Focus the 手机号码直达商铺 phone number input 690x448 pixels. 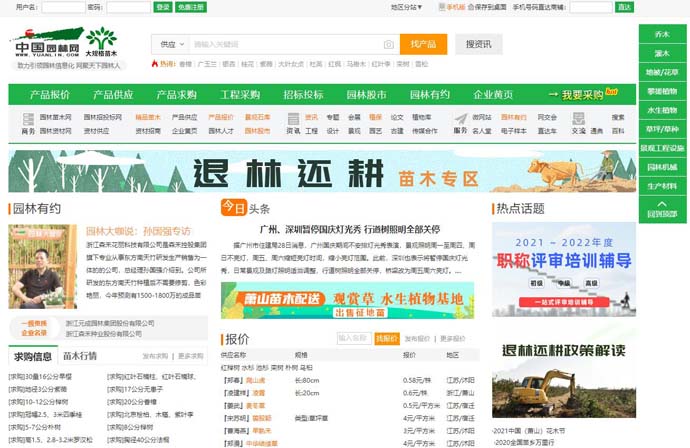click(x=591, y=7)
